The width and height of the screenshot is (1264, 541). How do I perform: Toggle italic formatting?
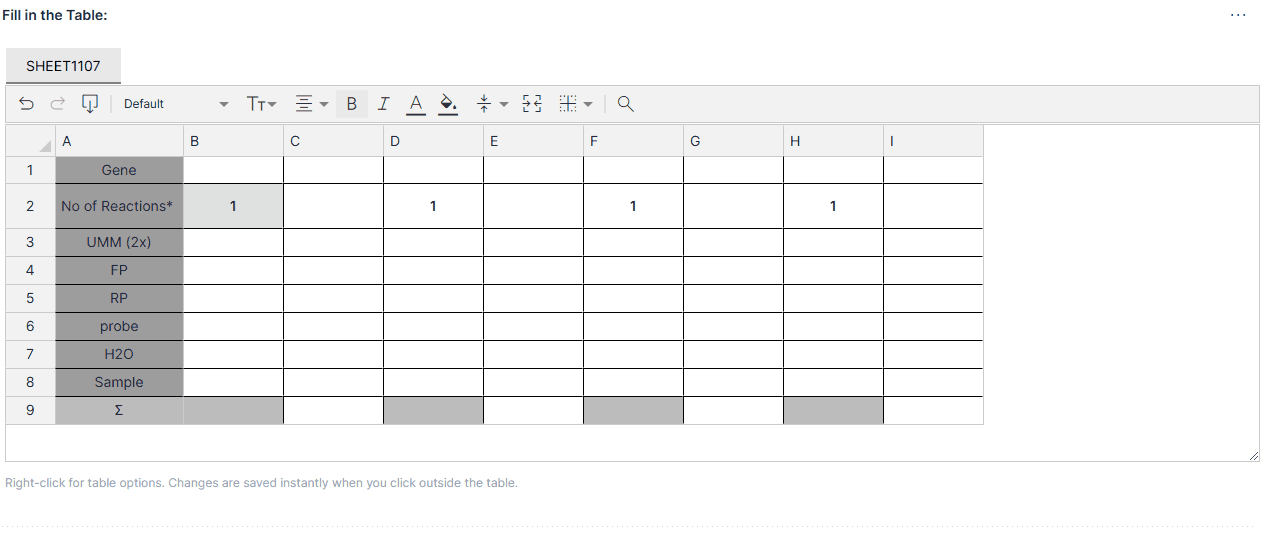point(383,104)
